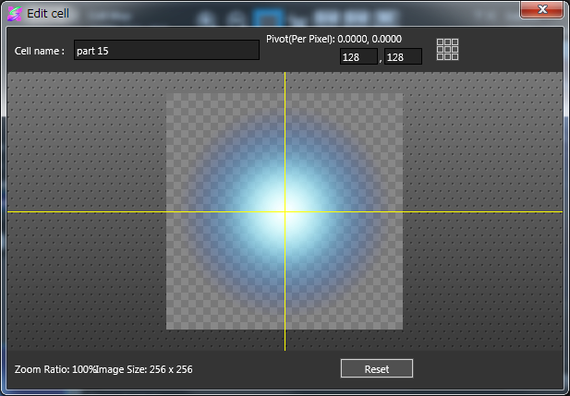Open the pivot preset grid icon
Screen dimensions: 570x396
[447, 49]
